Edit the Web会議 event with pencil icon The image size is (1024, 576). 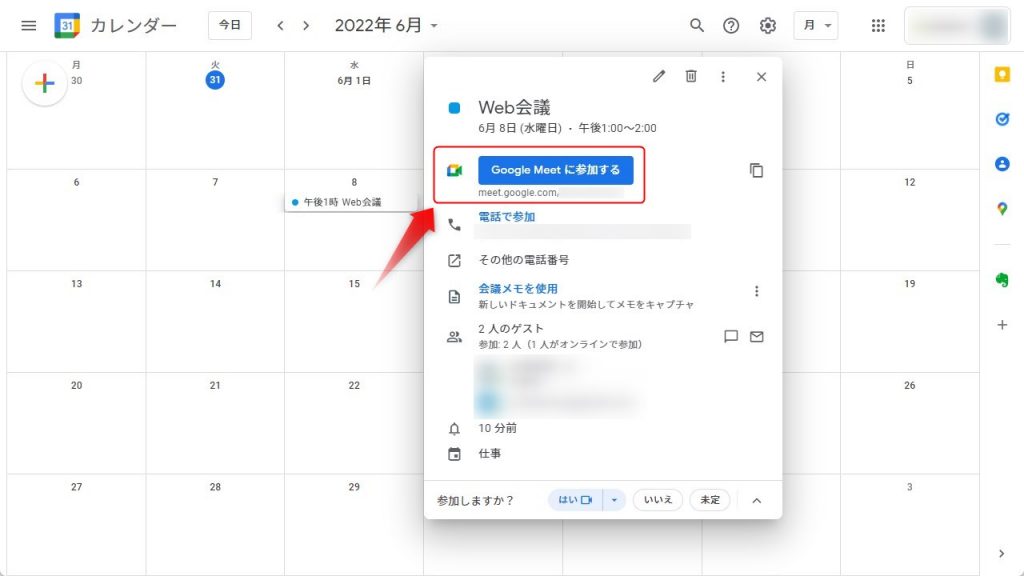(x=659, y=76)
